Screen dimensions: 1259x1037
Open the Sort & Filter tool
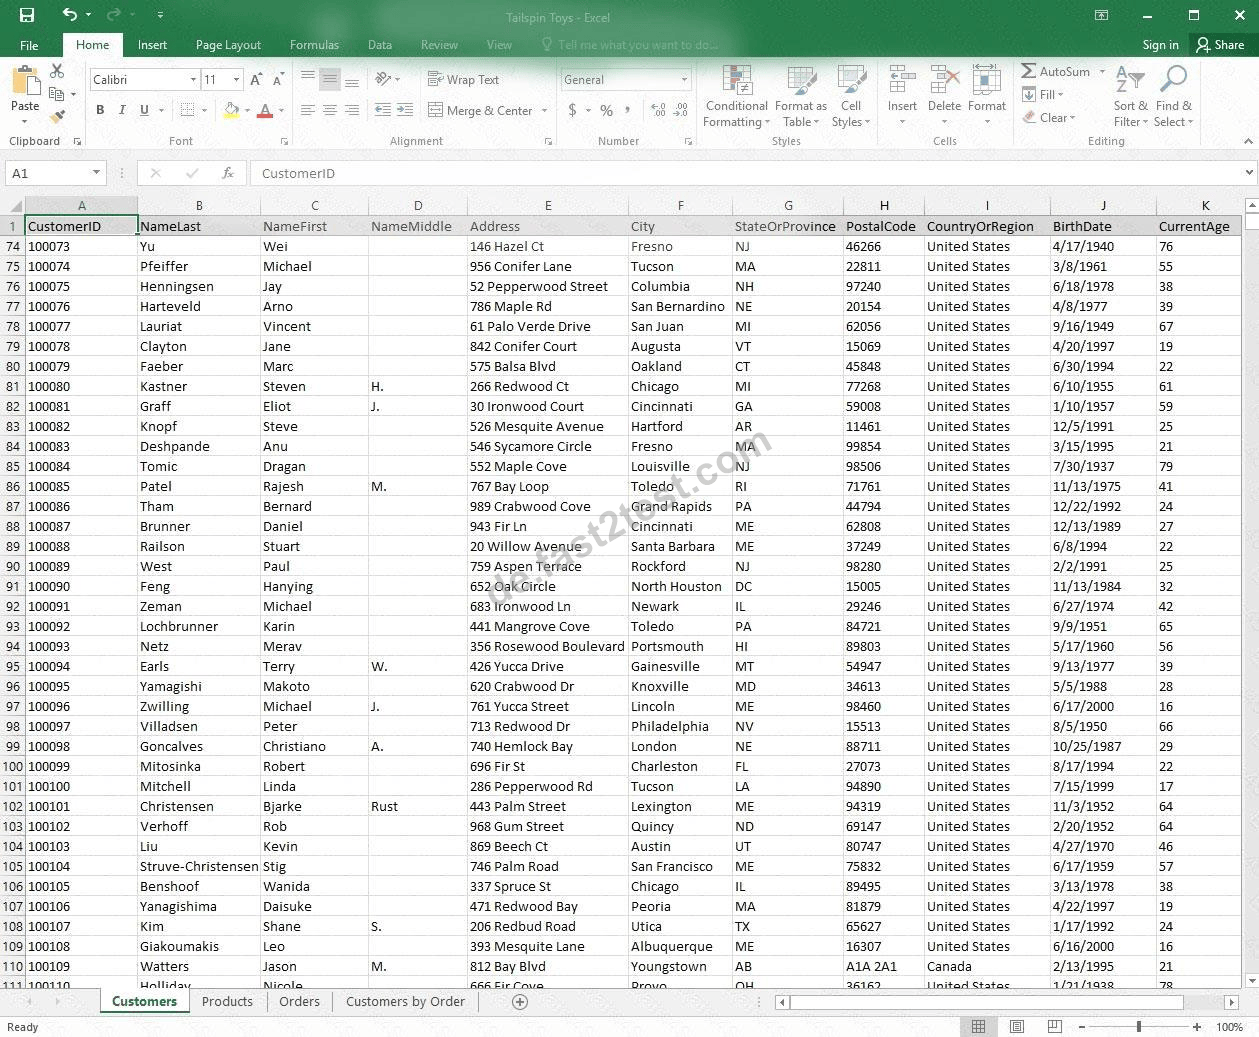[1129, 97]
